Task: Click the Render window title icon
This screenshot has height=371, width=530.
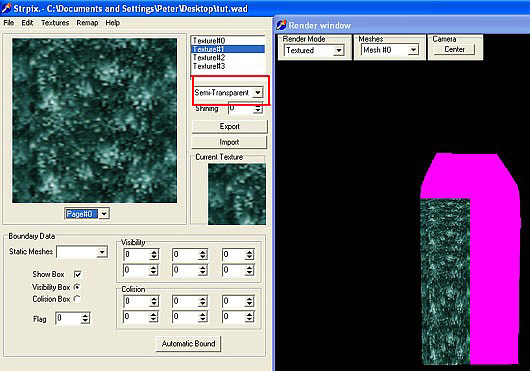Action: (281, 25)
